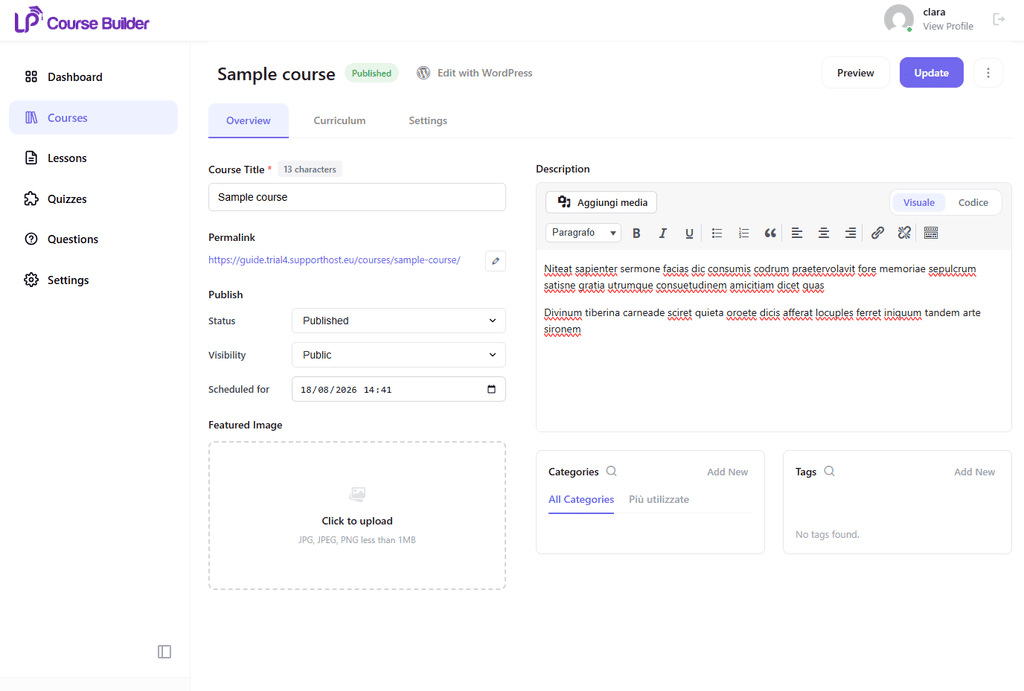Select the All Categories tab
The width and height of the screenshot is (1024, 691).
coord(581,500)
